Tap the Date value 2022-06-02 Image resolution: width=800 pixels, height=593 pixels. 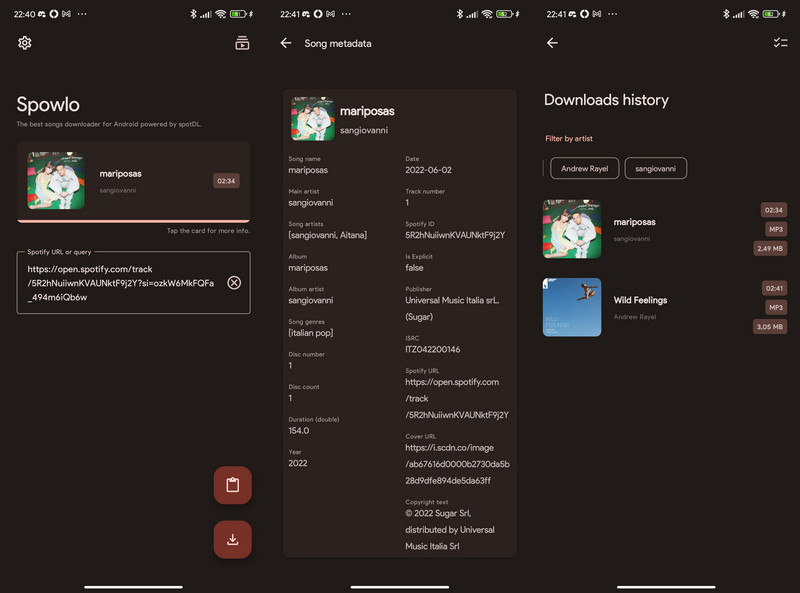pyautogui.click(x=429, y=170)
